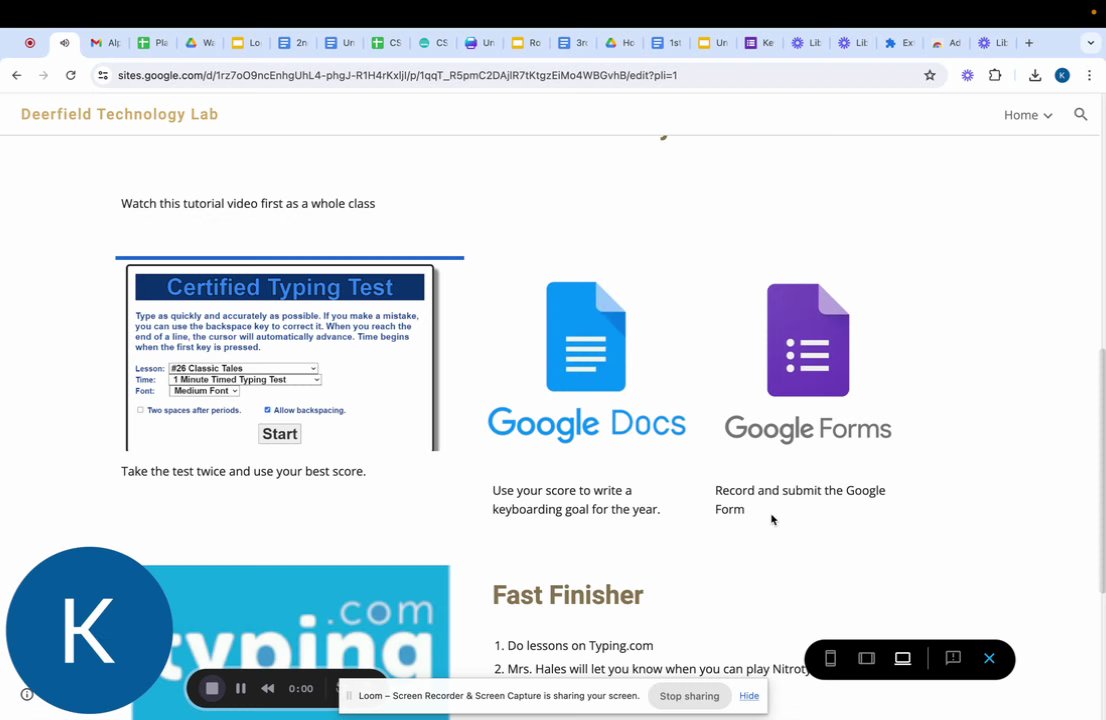Switch to the '3rc' Docs tab
Viewport: 1106px width, 720px height.
(x=573, y=43)
